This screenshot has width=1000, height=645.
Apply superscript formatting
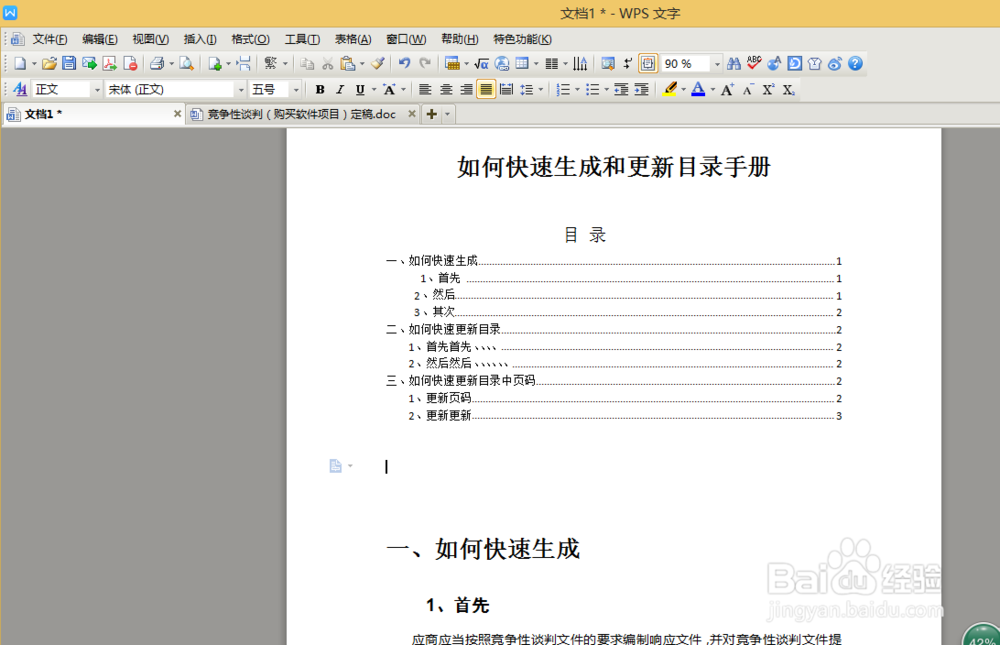(x=768, y=90)
